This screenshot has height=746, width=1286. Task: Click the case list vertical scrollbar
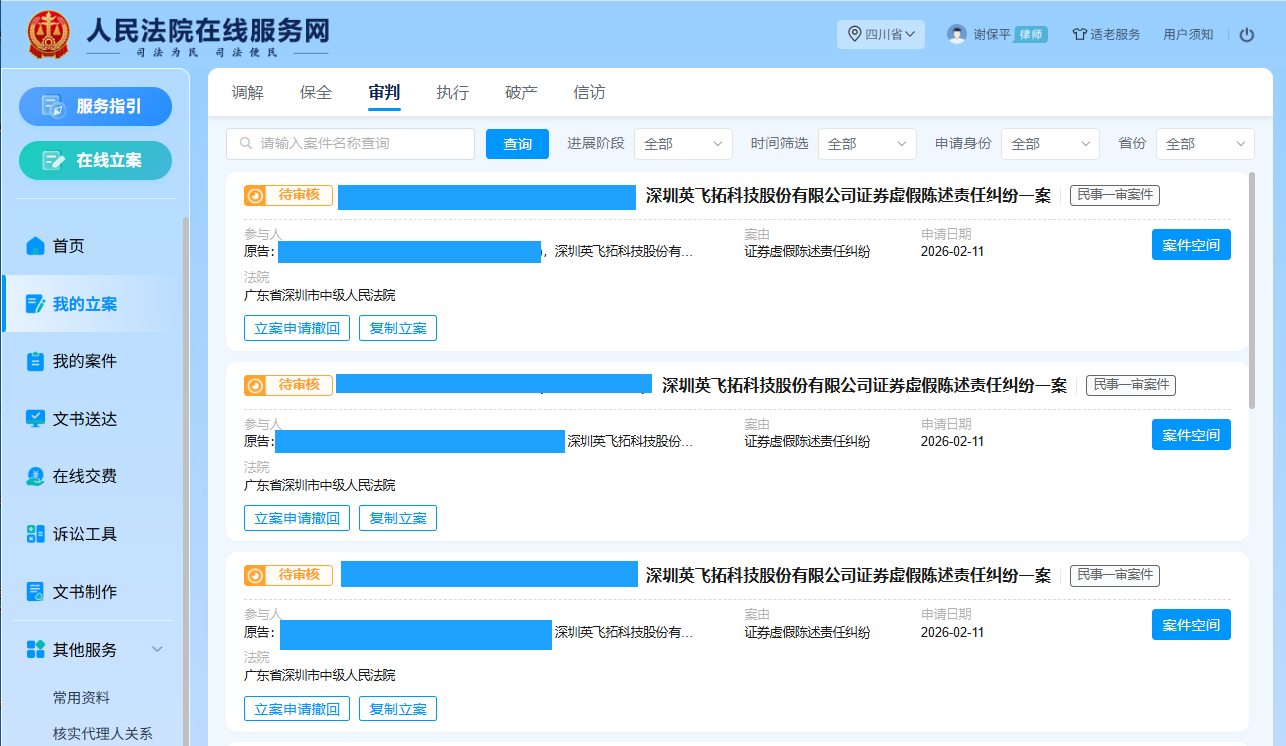(x=1251, y=290)
